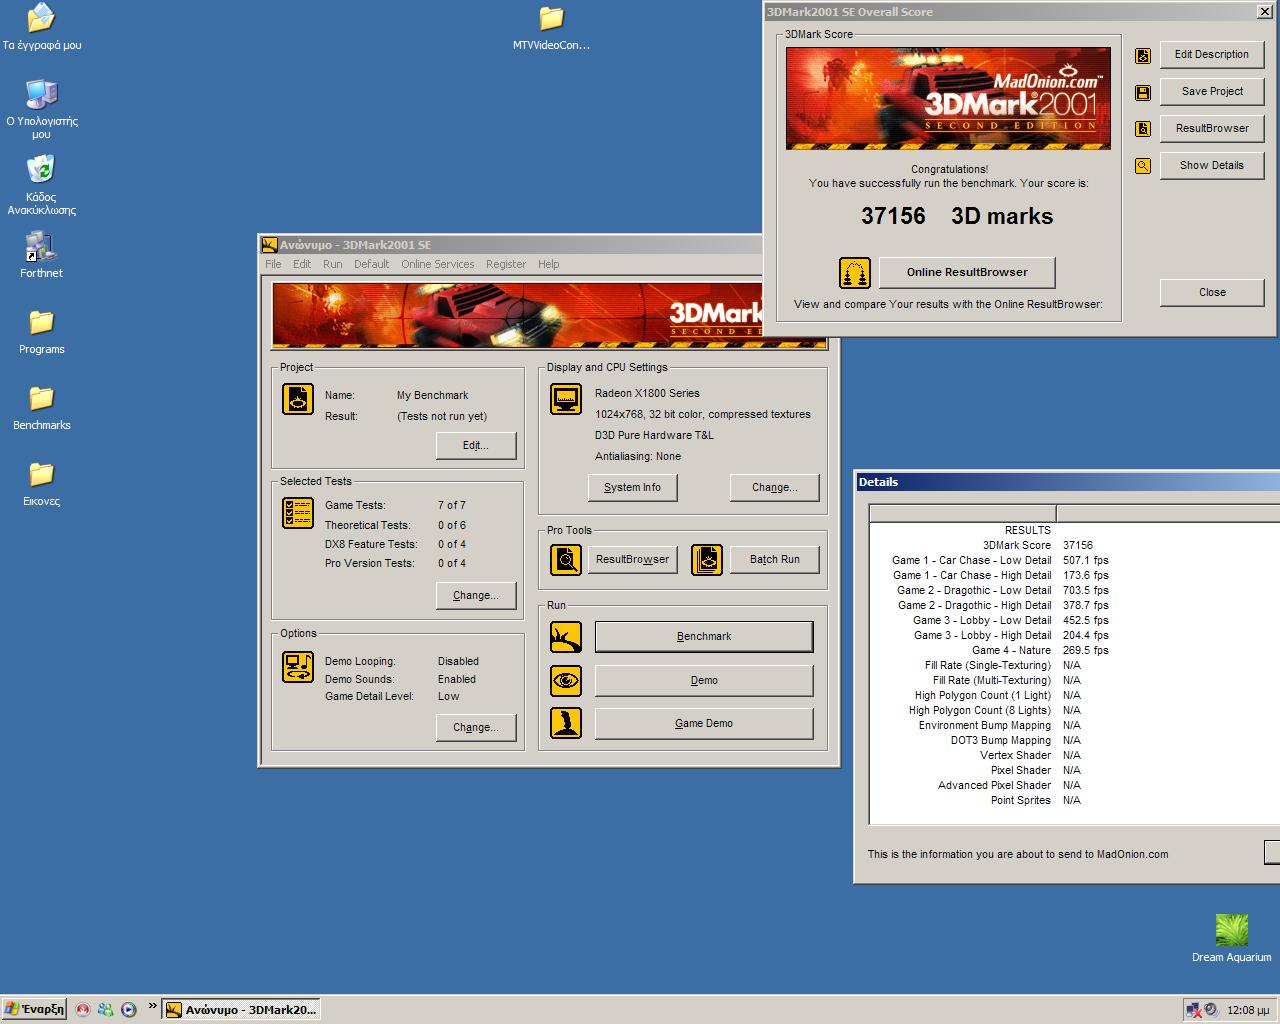Image resolution: width=1280 pixels, height=1024 pixels.
Task: Click the Online ResultBrowser icon in score window
Action: 854,272
